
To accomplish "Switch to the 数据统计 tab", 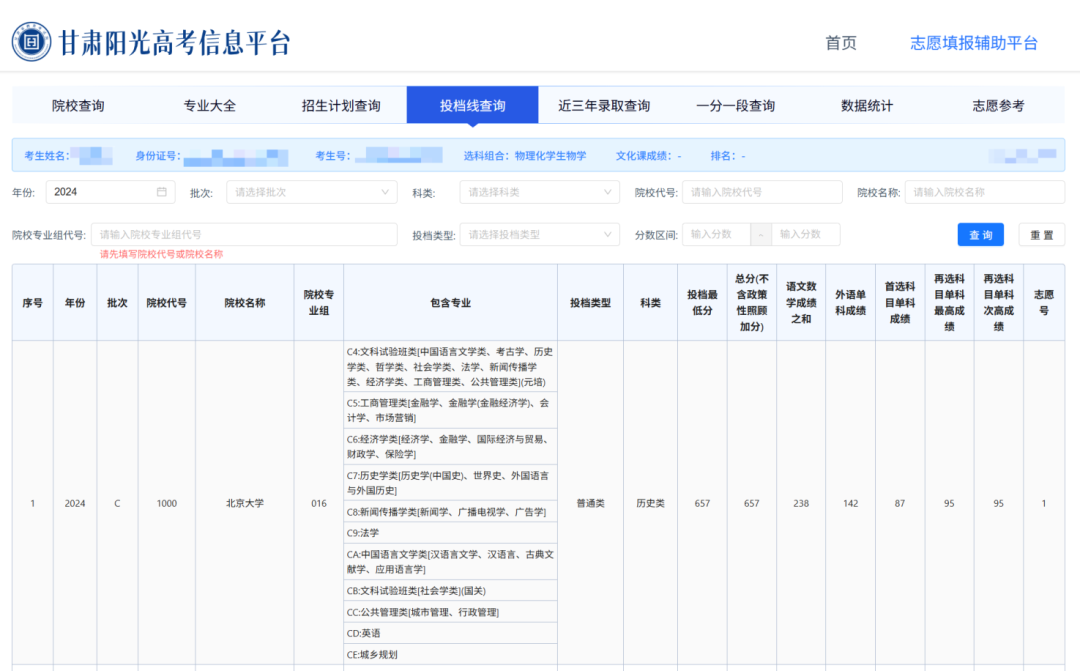I will pyautogui.click(x=864, y=104).
